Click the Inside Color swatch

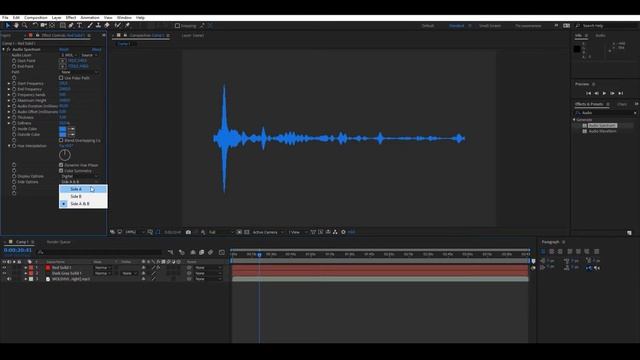coord(62,129)
